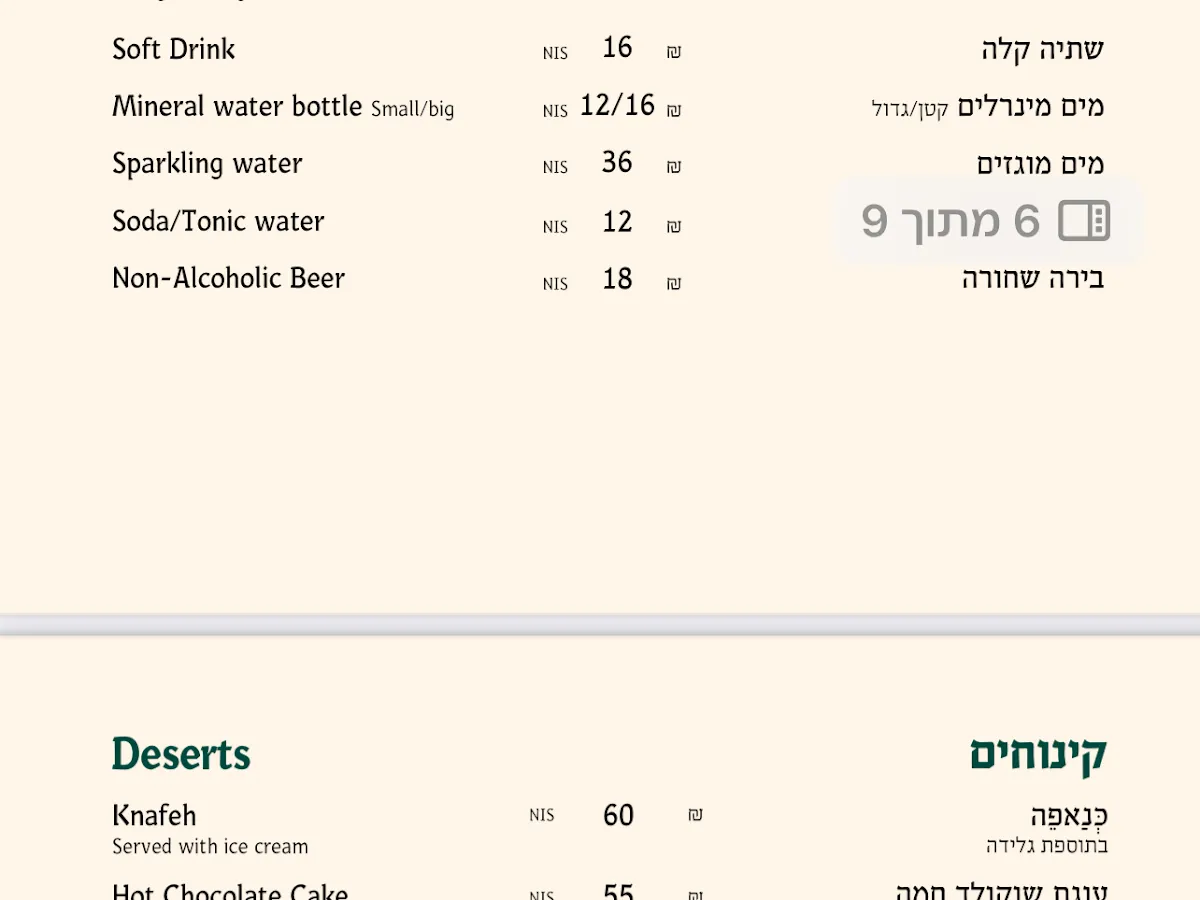This screenshot has height=900, width=1200.
Task: Click the "Soda/Tonic water" item
Action: click(218, 221)
